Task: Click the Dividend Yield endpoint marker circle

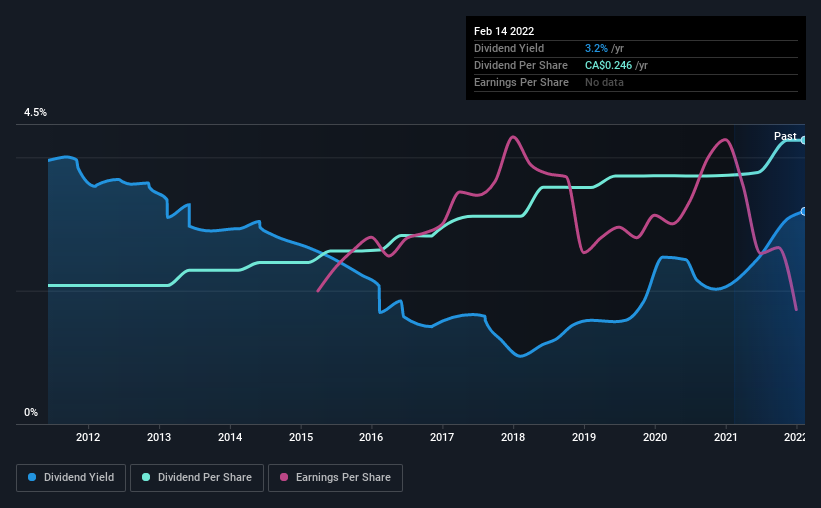Action: click(804, 212)
